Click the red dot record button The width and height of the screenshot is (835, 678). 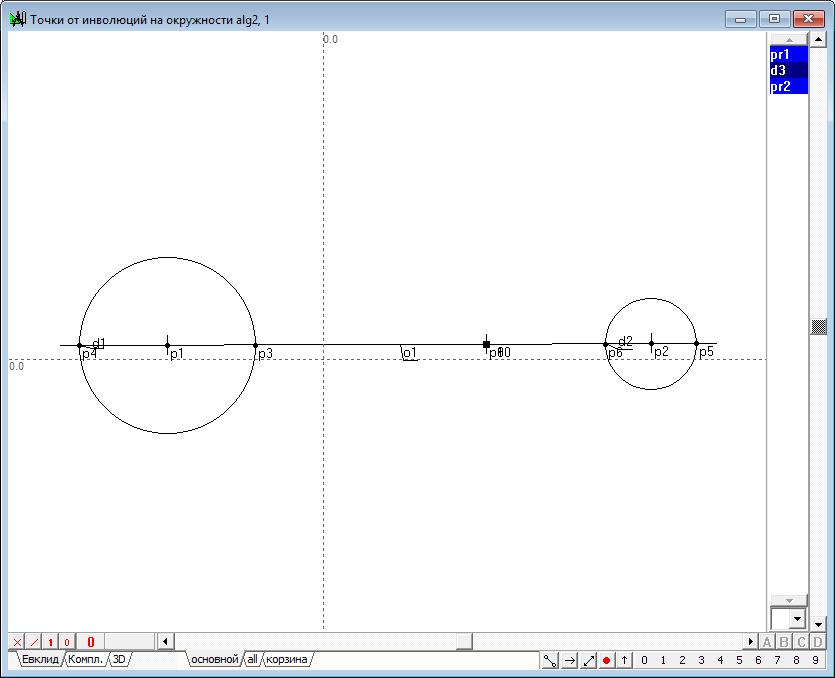tap(606, 660)
